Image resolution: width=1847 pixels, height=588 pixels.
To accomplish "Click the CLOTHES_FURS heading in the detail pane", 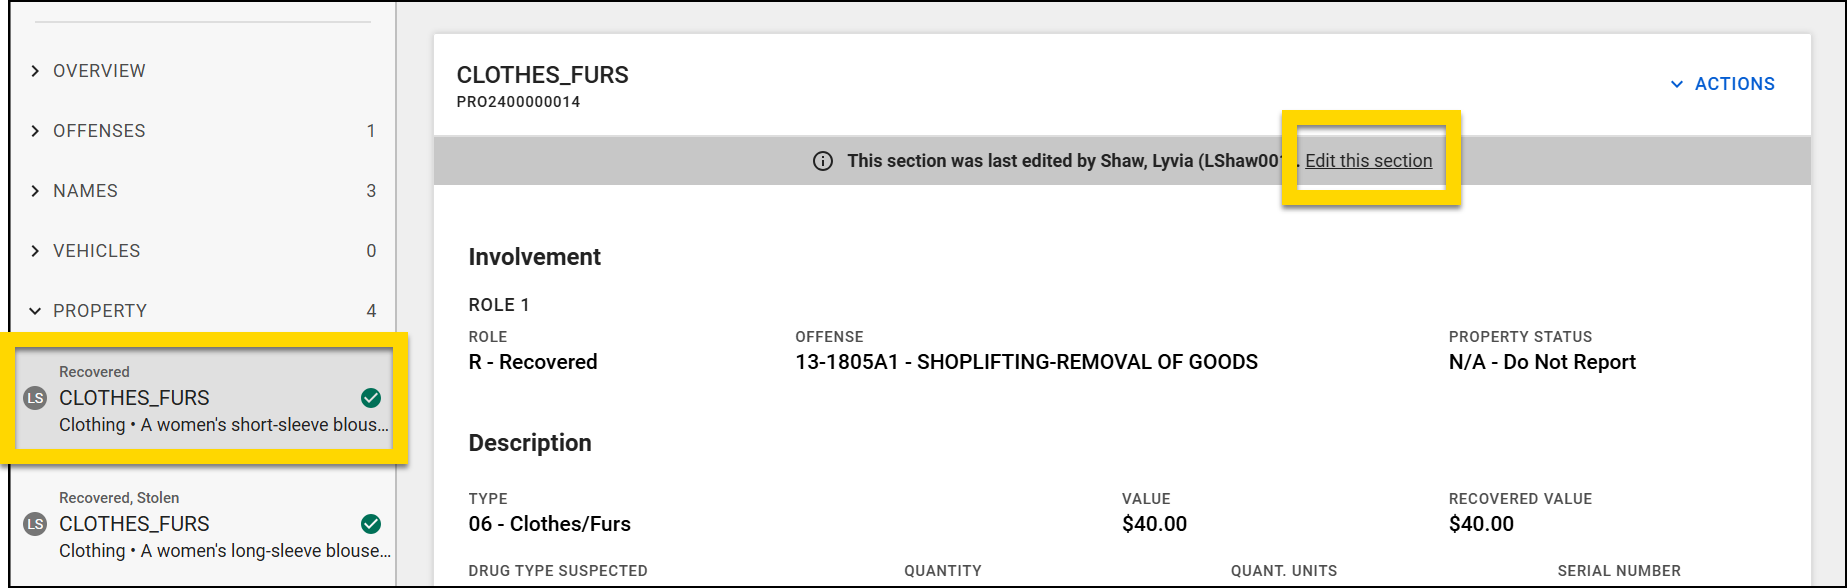I will 543,74.
